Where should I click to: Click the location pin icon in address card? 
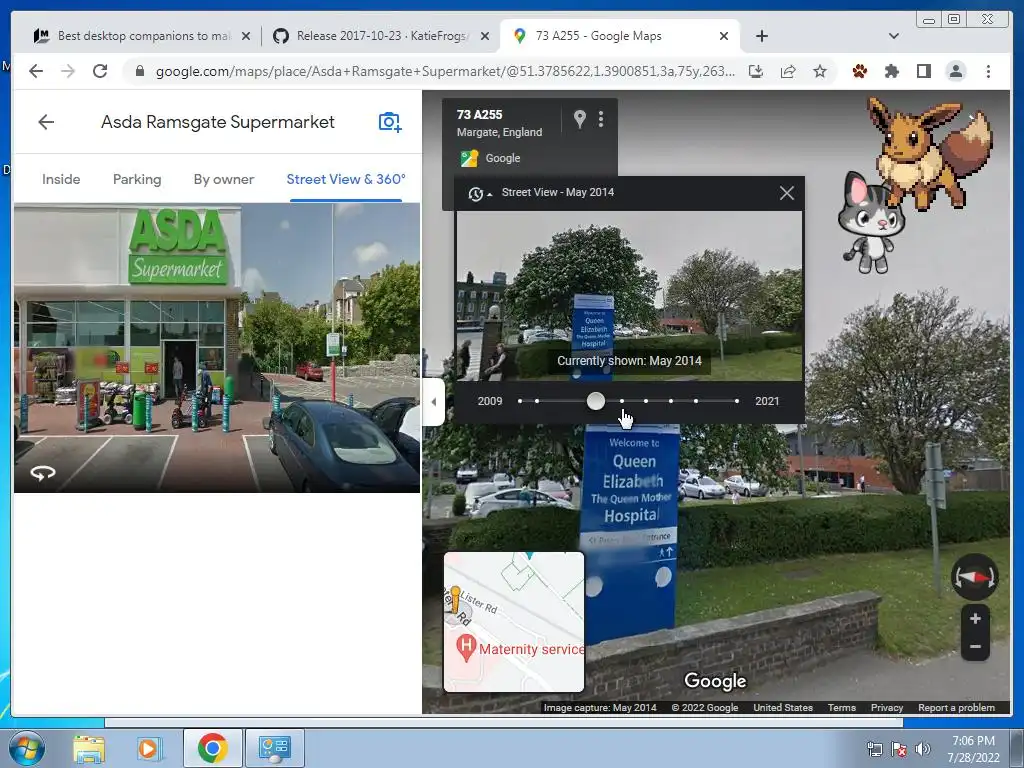click(579, 119)
